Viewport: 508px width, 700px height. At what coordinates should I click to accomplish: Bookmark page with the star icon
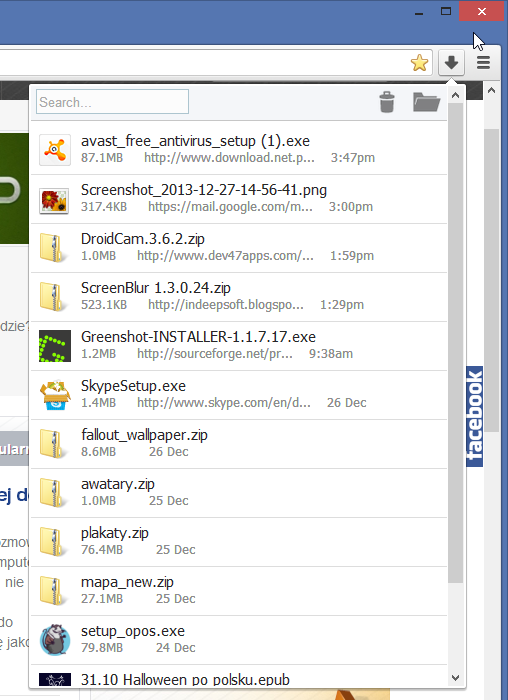(x=419, y=63)
